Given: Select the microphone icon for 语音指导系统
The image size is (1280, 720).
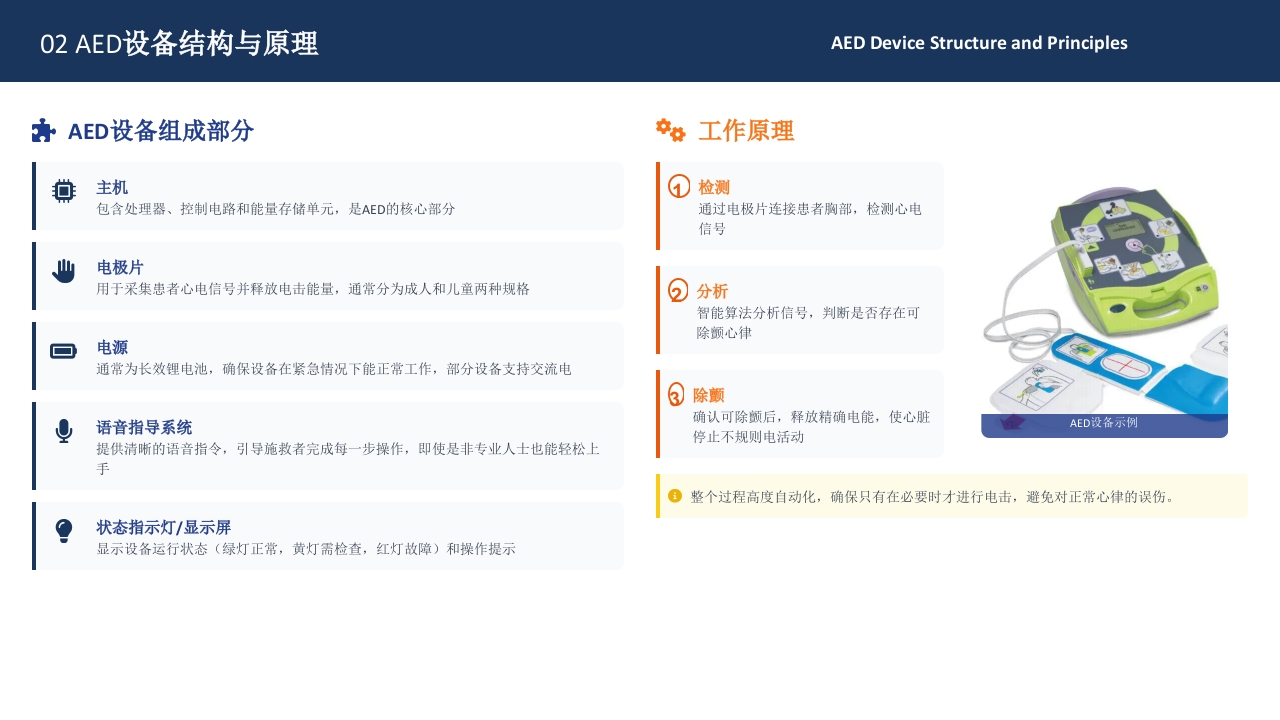Looking at the screenshot, I should (x=63, y=430).
